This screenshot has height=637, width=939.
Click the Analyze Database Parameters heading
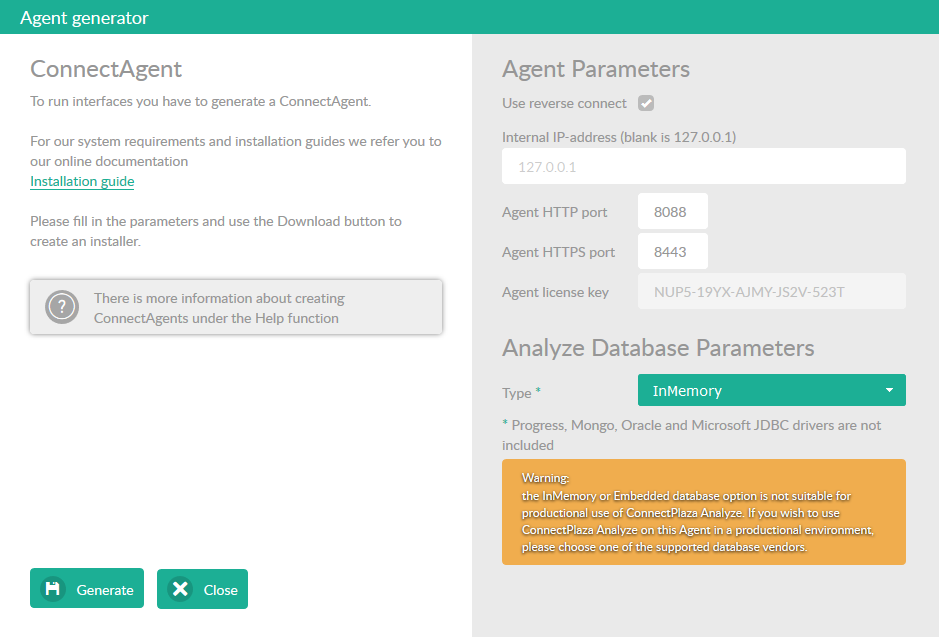point(658,348)
